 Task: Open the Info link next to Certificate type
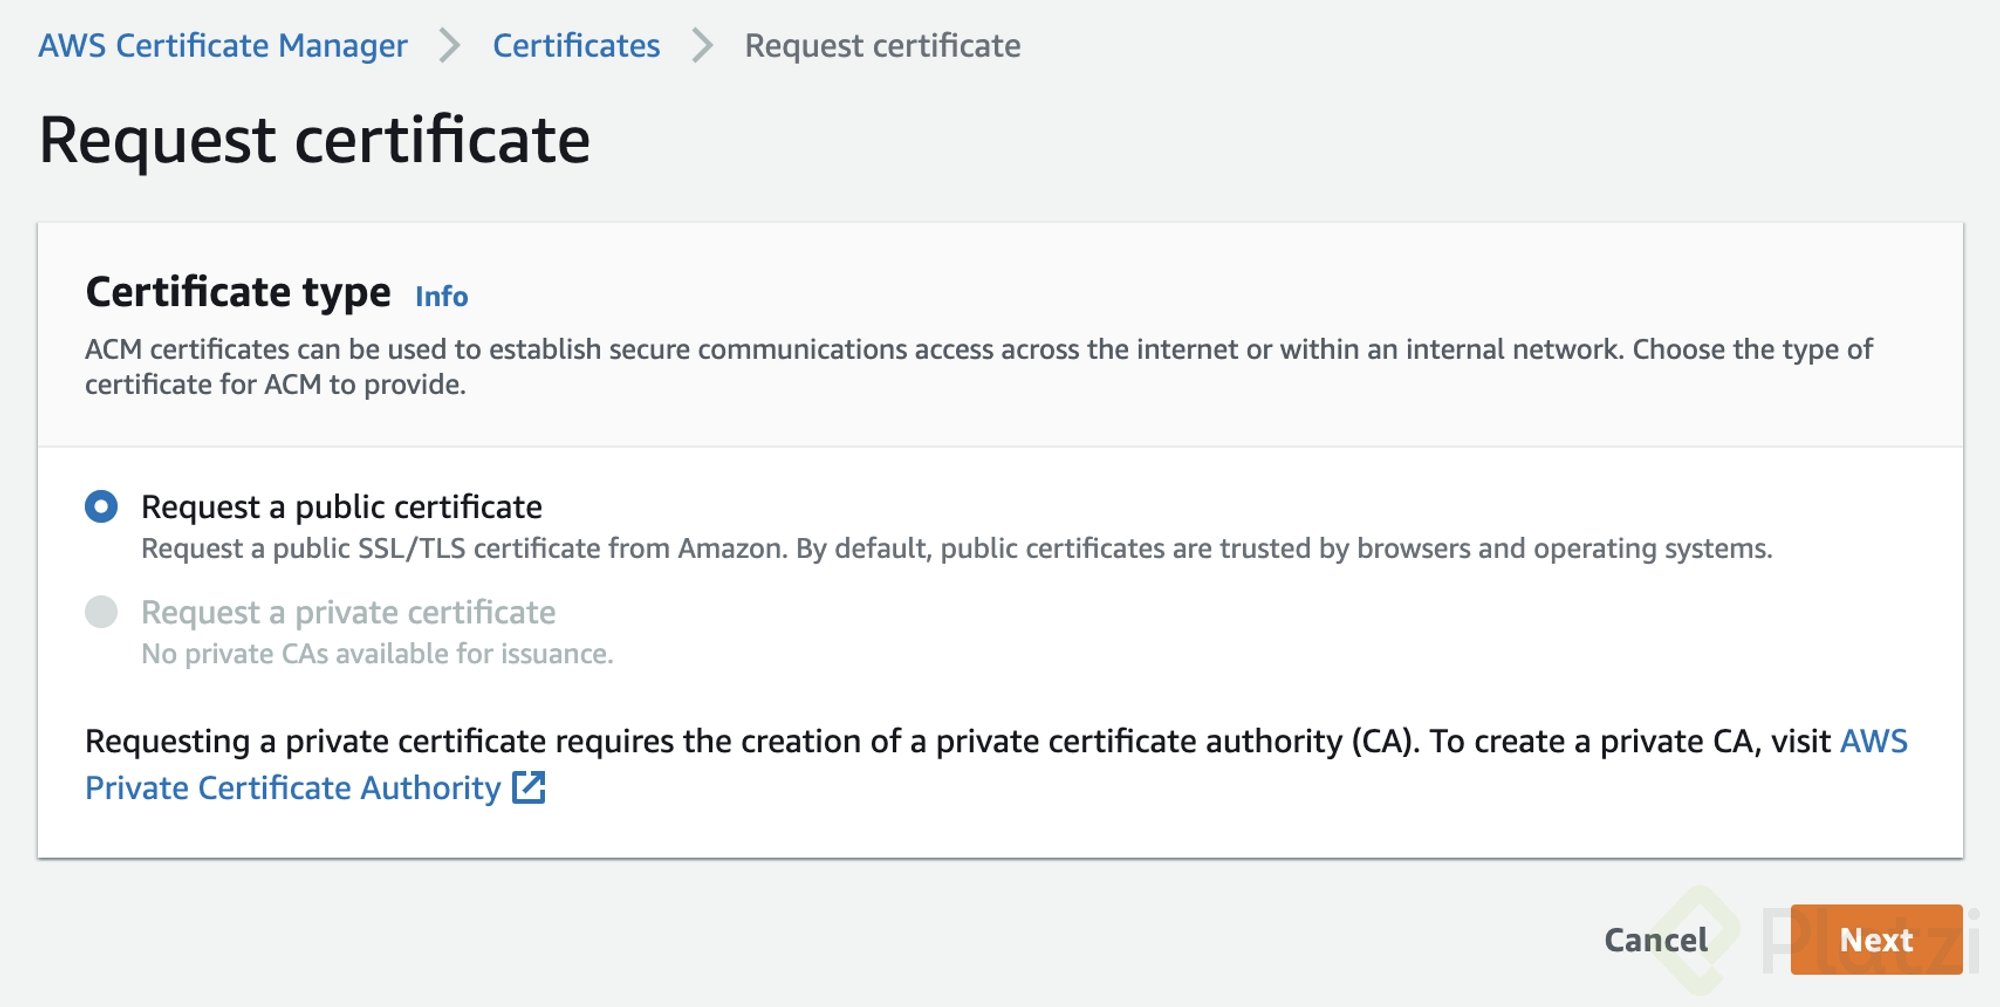(441, 297)
